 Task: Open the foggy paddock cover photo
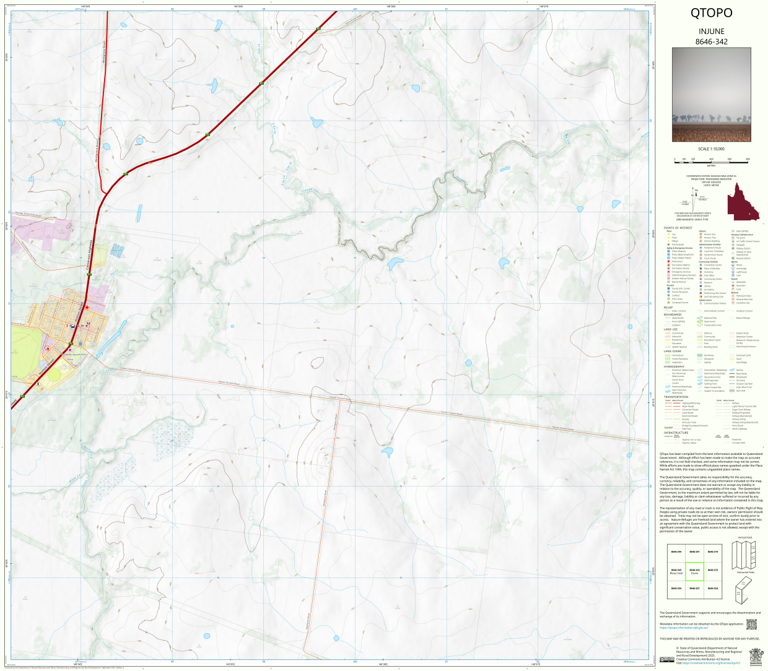pyautogui.click(x=711, y=95)
